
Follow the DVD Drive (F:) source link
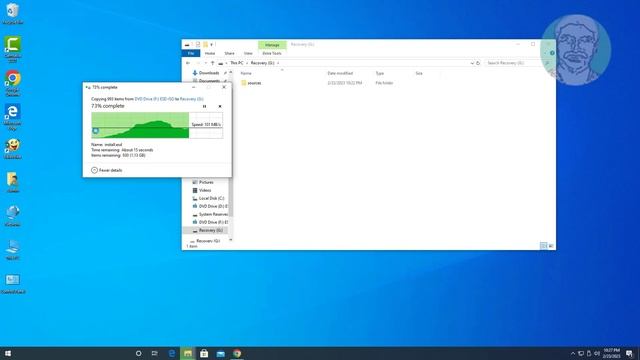pyautogui.click(x=154, y=99)
